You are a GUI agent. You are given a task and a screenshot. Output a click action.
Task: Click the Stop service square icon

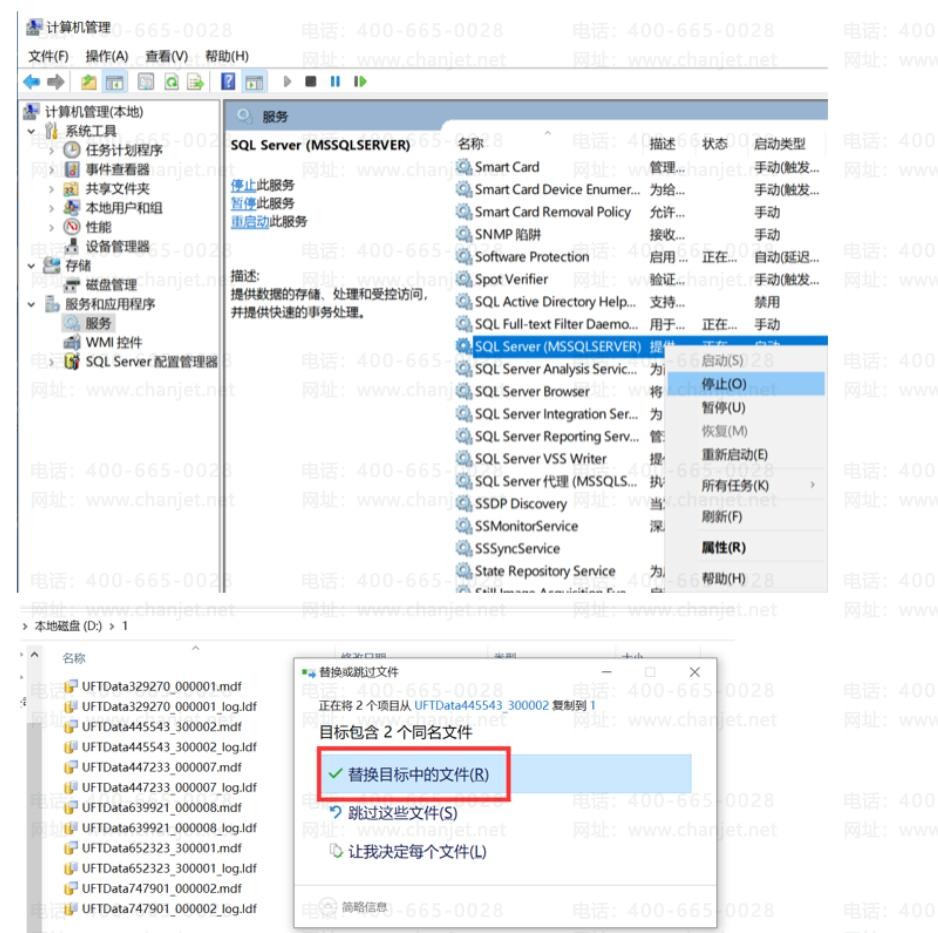point(310,81)
